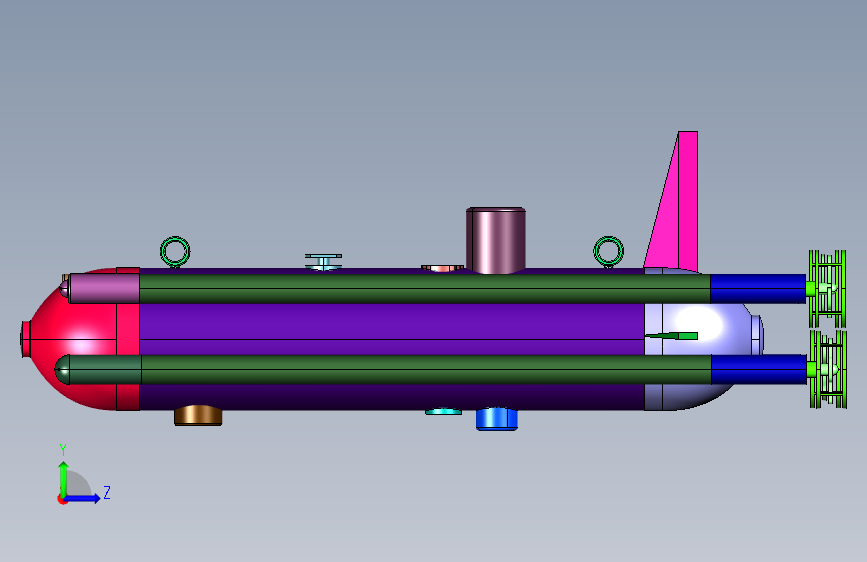Select the cyan disc beneath the hull
The image size is (867, 562).
443,412
